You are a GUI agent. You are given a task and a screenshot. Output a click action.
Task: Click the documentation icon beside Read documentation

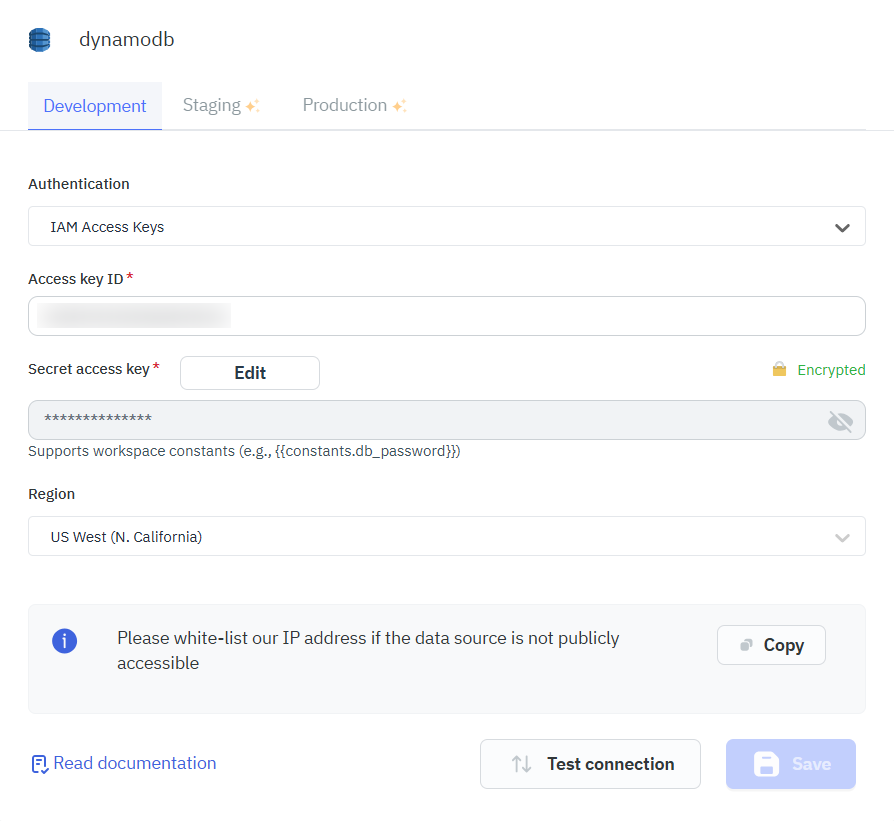[x=39, y=764]
